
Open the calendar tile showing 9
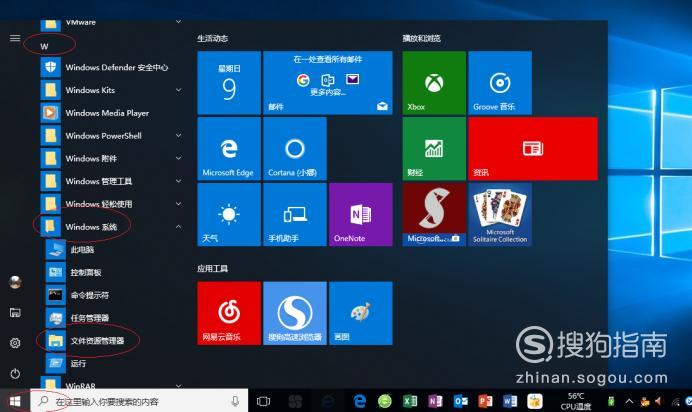[229, 83]
